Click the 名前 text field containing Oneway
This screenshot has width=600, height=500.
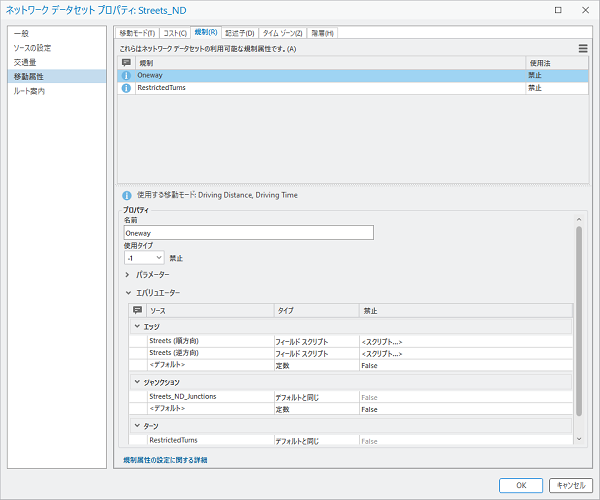(248, 233)
